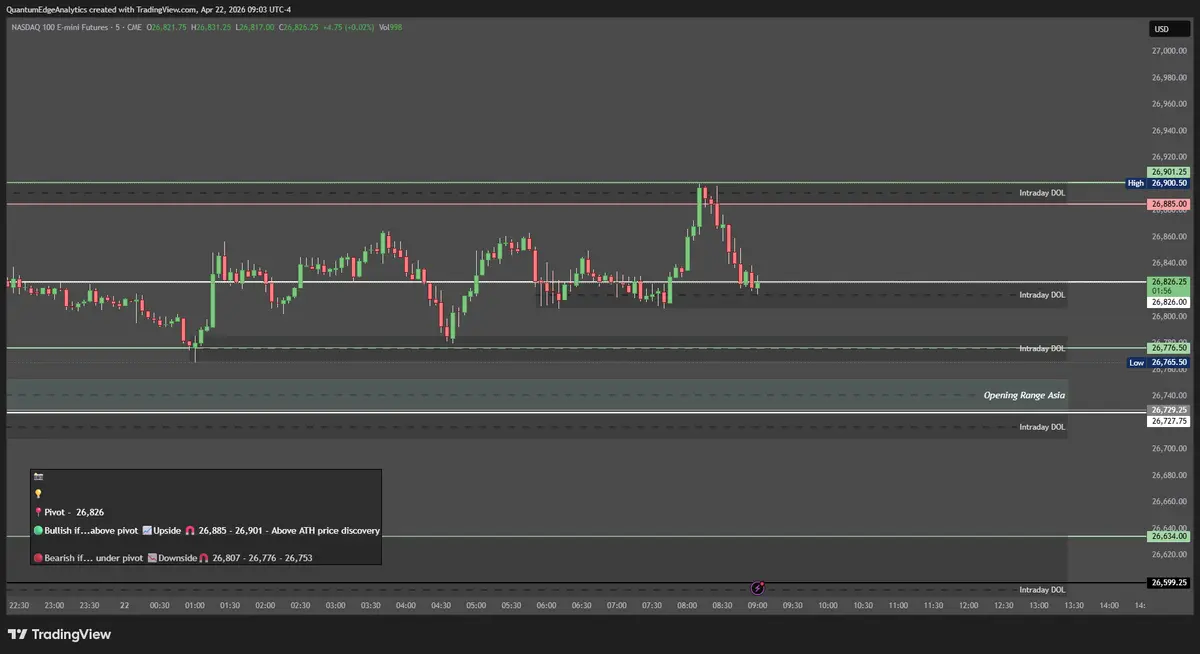Click the Above ATH price discovery text

tap(325, 530)
